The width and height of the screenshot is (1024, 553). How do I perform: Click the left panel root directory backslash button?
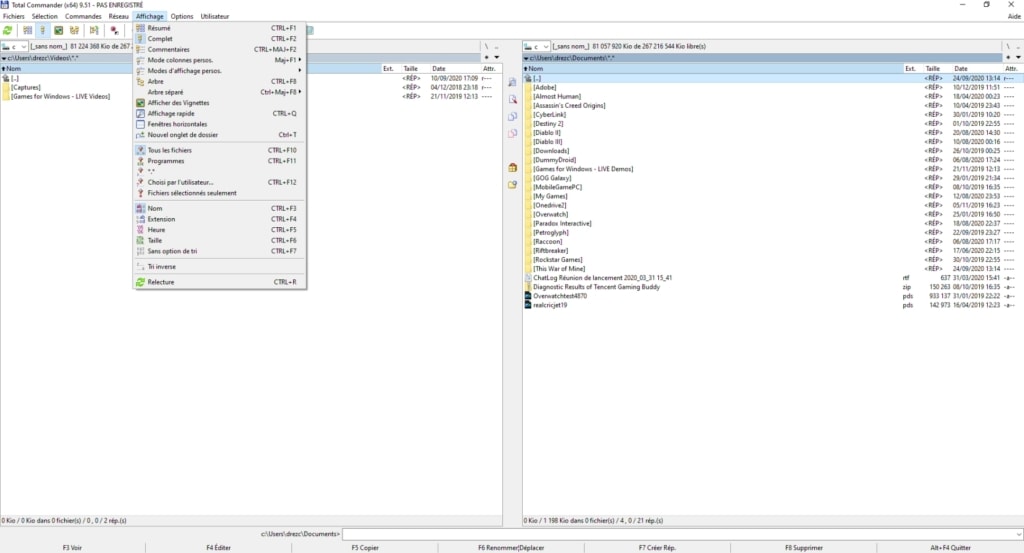coord(486,46)
